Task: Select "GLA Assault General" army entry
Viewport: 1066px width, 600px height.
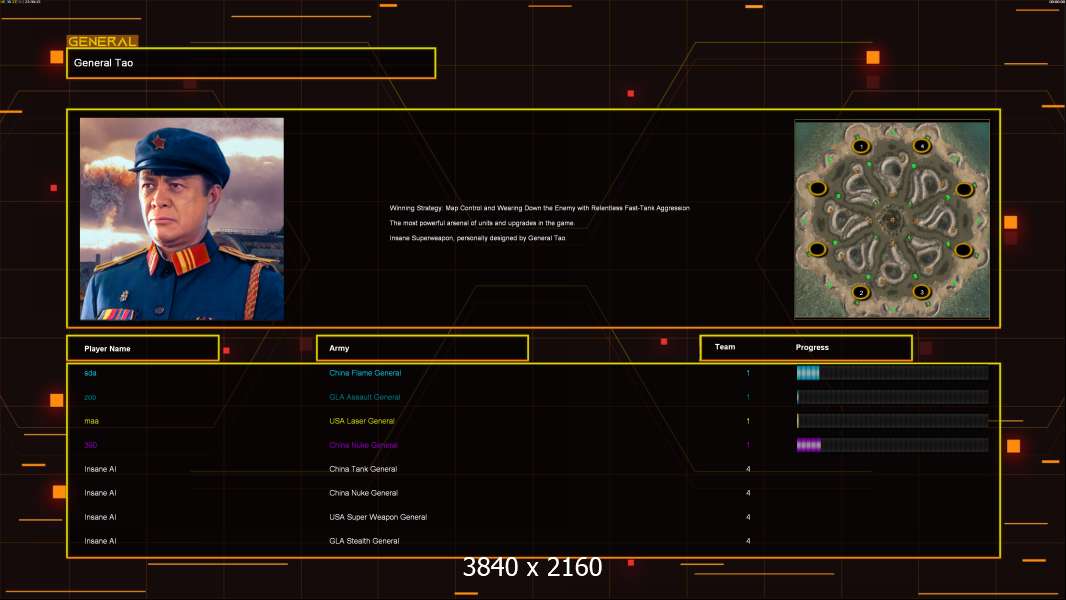Action: click(364, 398)
